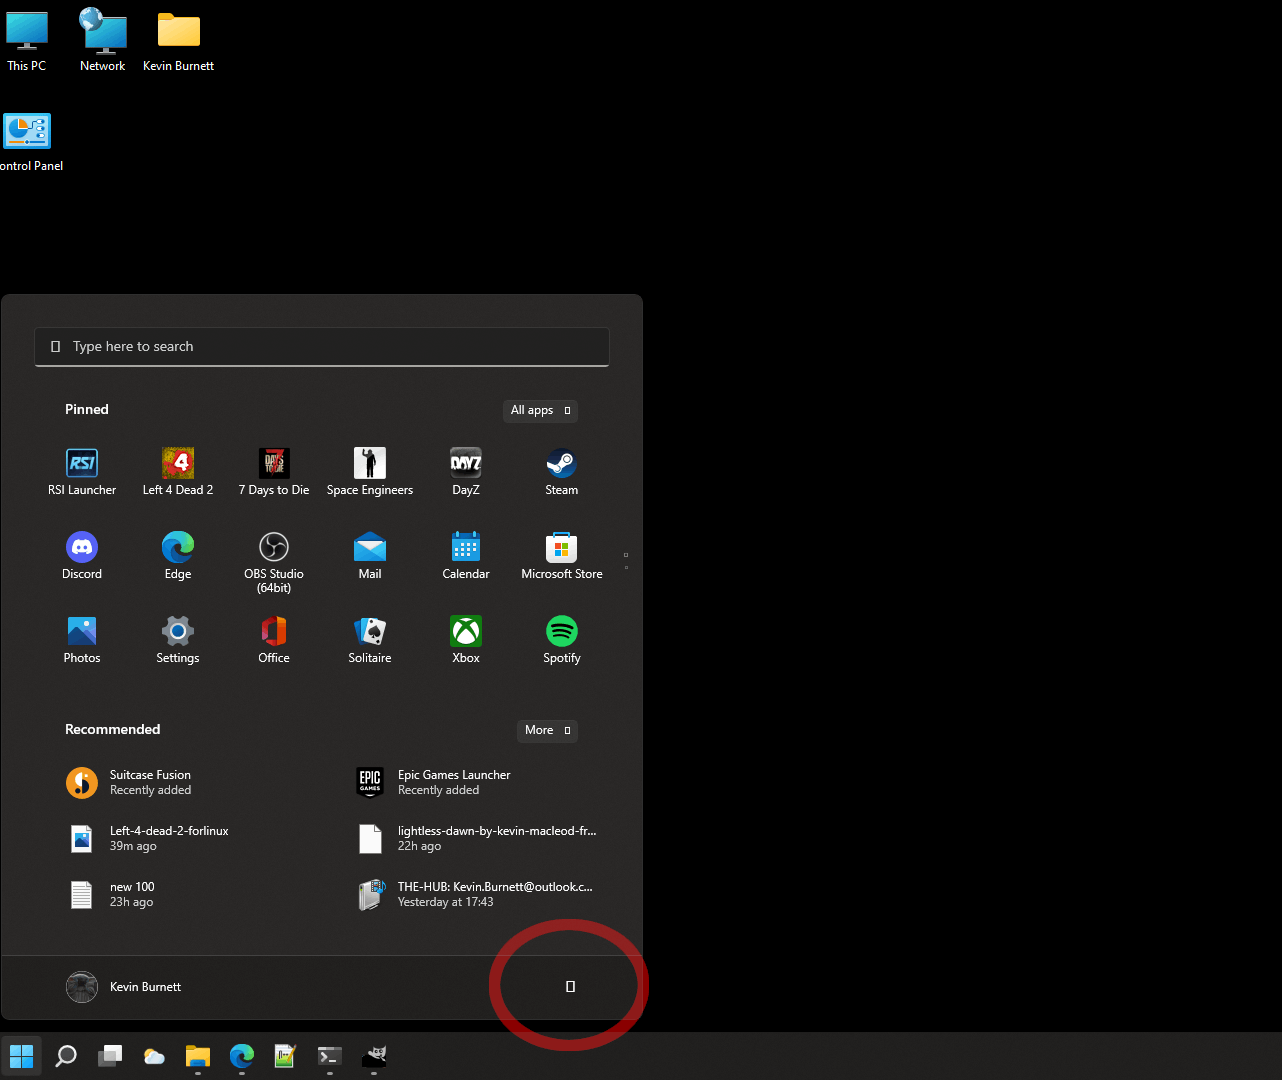Launch the Xbox app
This screenshot has width=1282, height=1080.
click(465, 631)
